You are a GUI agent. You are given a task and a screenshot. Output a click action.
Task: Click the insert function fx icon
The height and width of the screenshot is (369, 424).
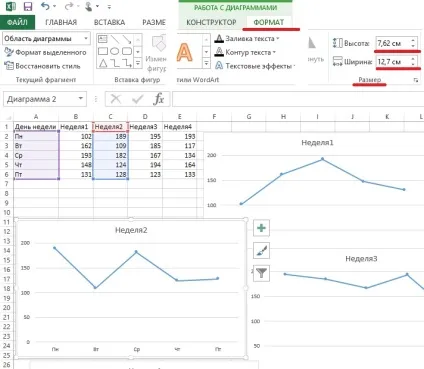[x=159, y=99]
